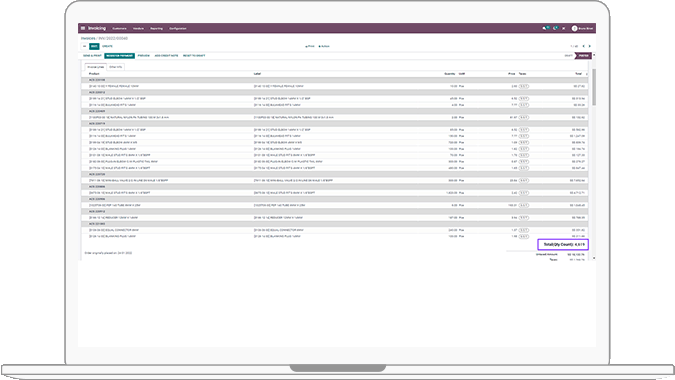Screen dimensions: 675x380
Task: Open the Configuration menu
Action: pos(178,28)
